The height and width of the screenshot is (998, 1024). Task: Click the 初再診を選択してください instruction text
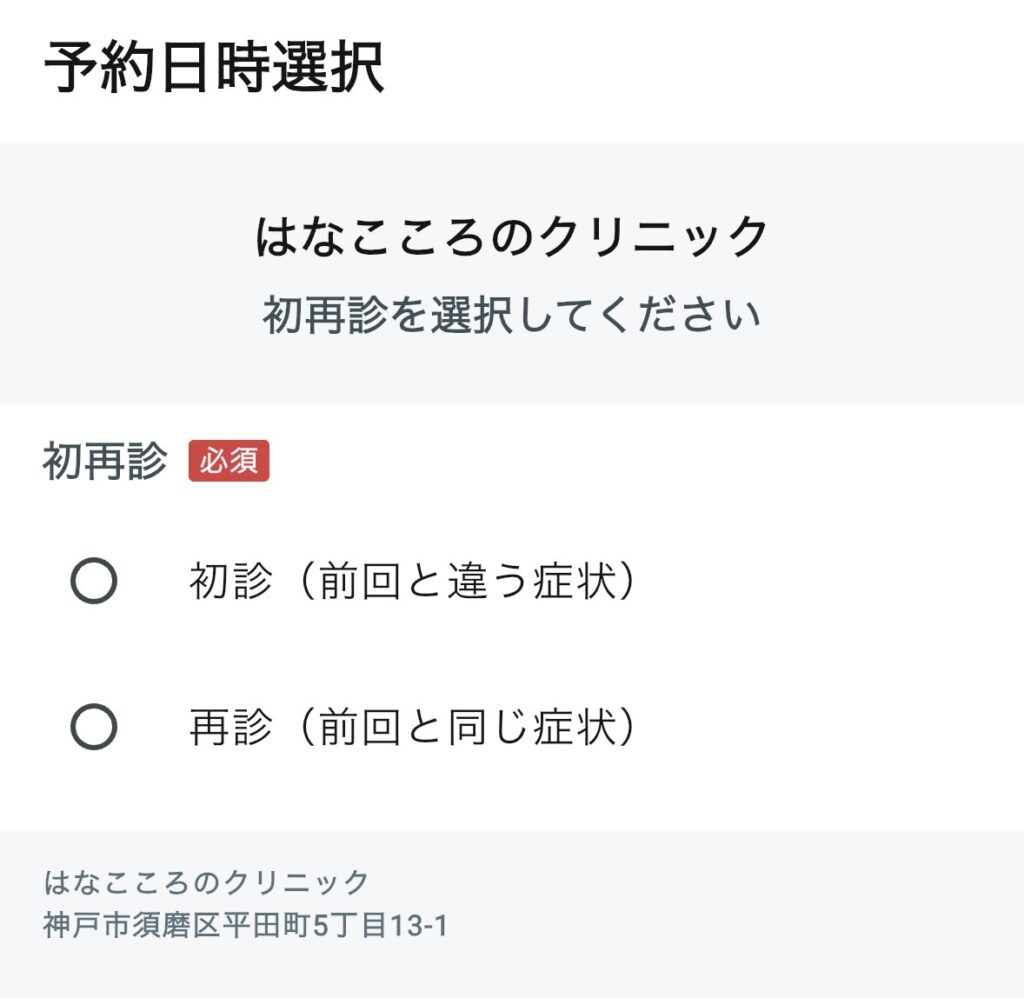click(x=511, y=316)
